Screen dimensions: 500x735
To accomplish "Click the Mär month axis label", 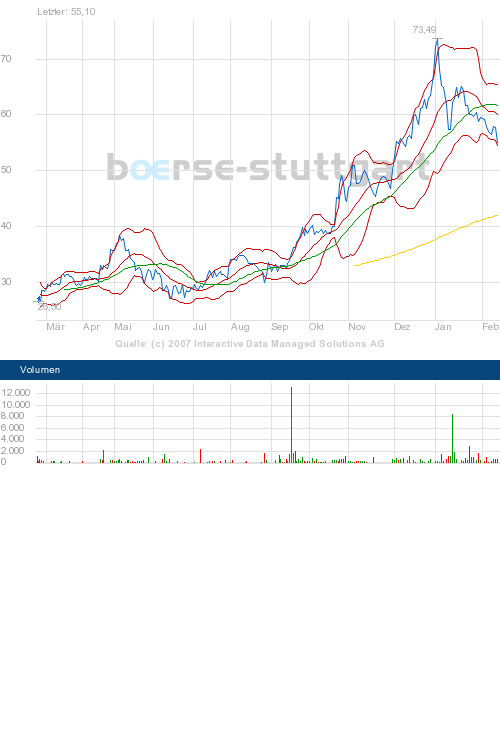I will 55,327.
